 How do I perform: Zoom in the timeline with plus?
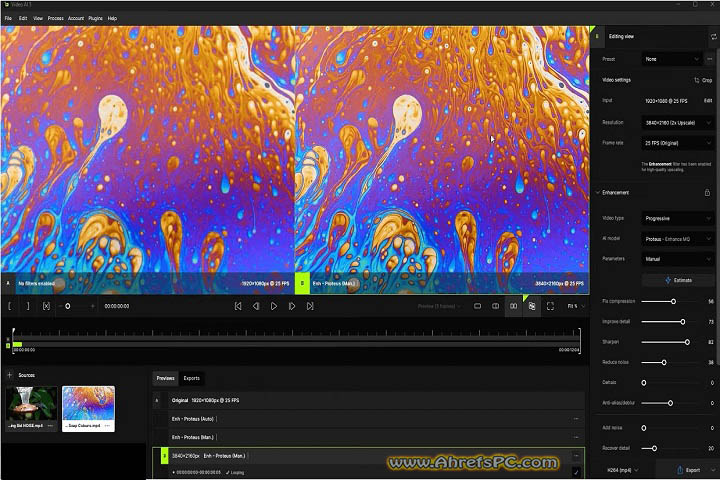92,306
